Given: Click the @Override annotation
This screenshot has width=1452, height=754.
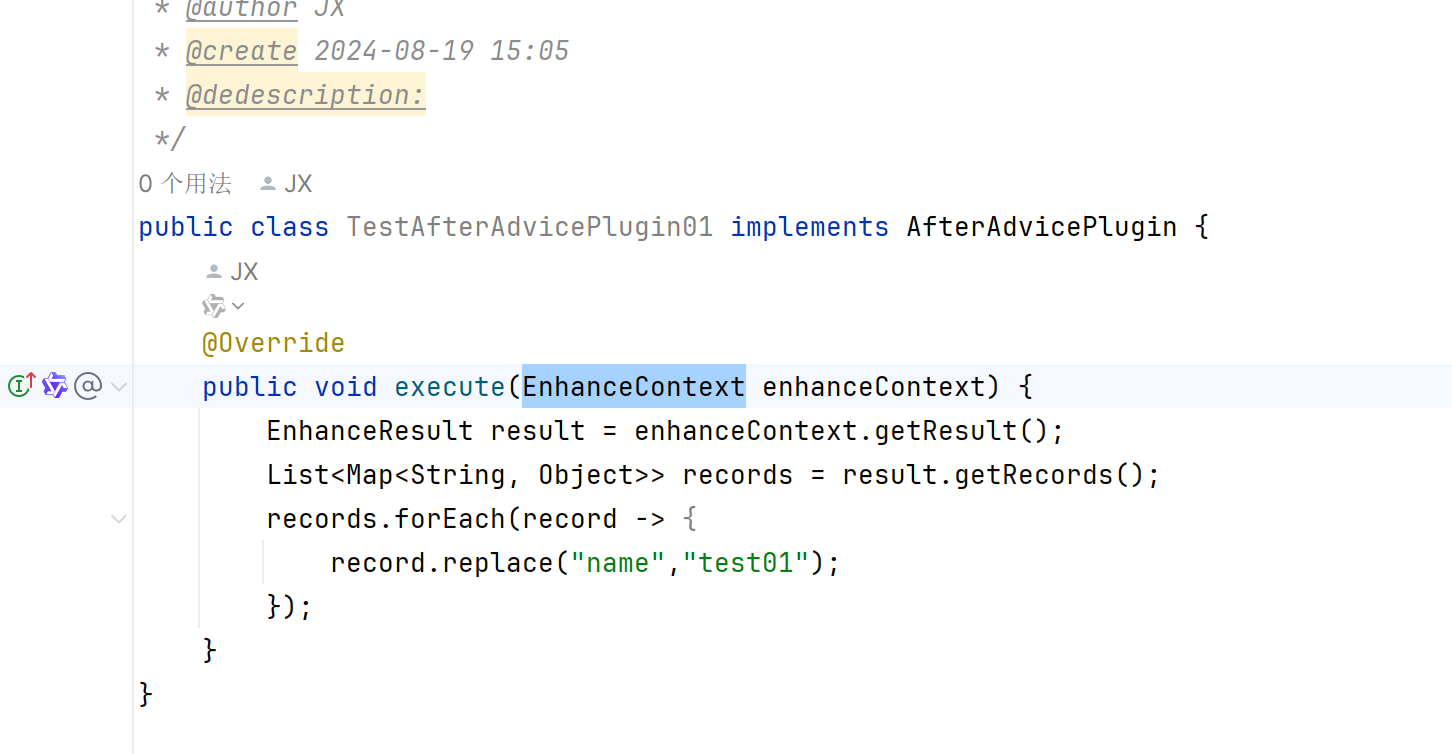Looking at the screenshot, I should tap(273, 343).
